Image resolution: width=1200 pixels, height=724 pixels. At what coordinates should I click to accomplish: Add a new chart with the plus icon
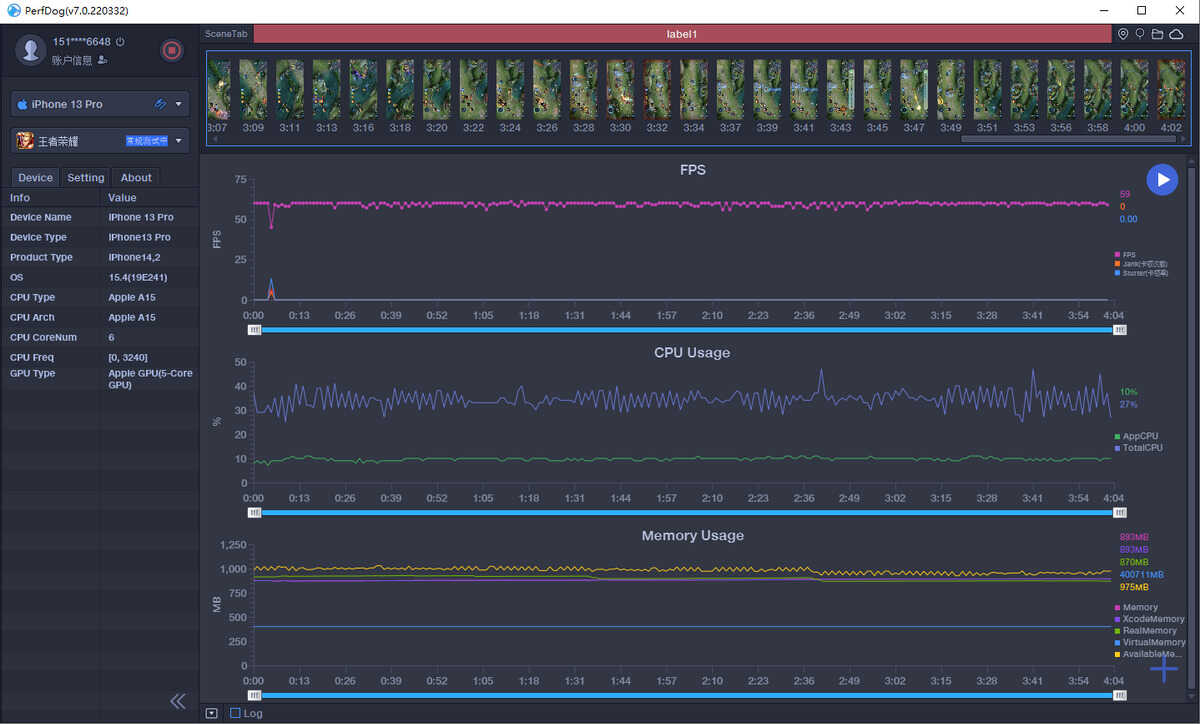click(1163, 669)
